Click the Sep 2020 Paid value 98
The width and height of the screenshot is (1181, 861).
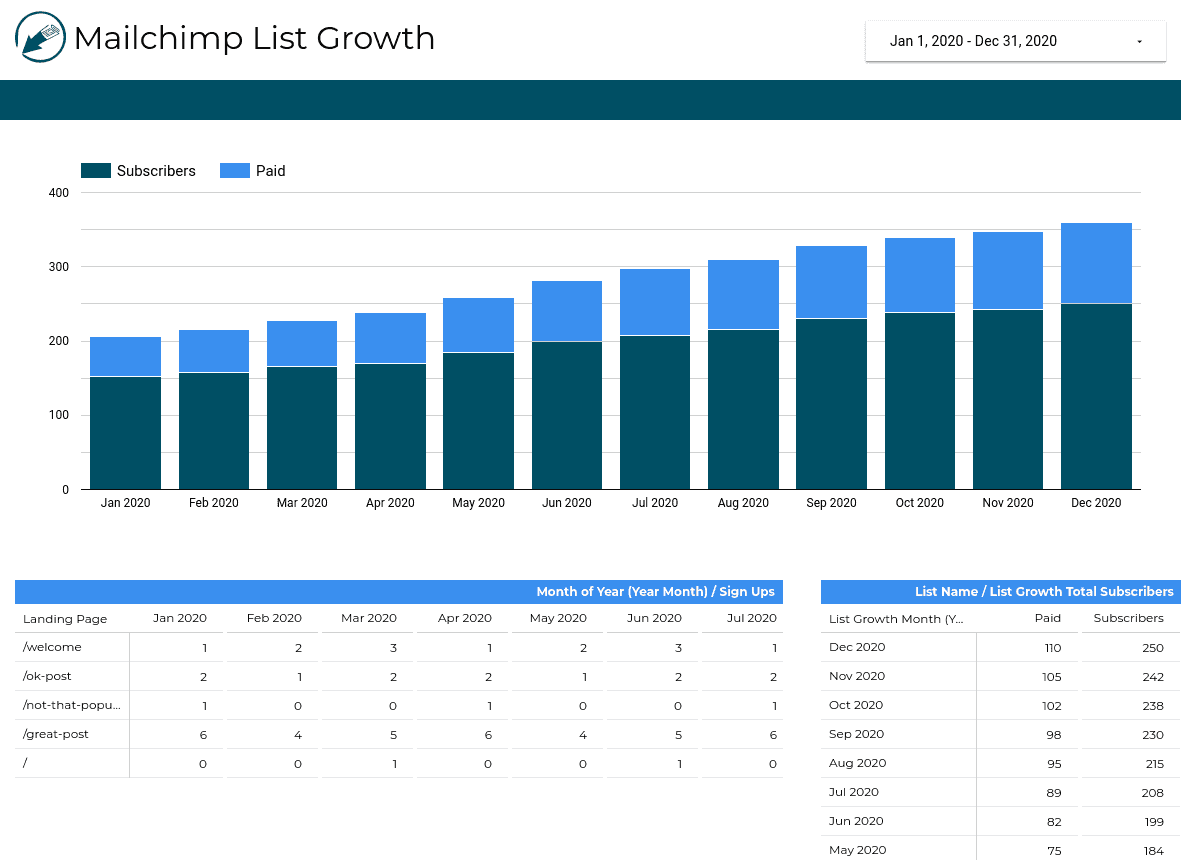(1054, 735)
